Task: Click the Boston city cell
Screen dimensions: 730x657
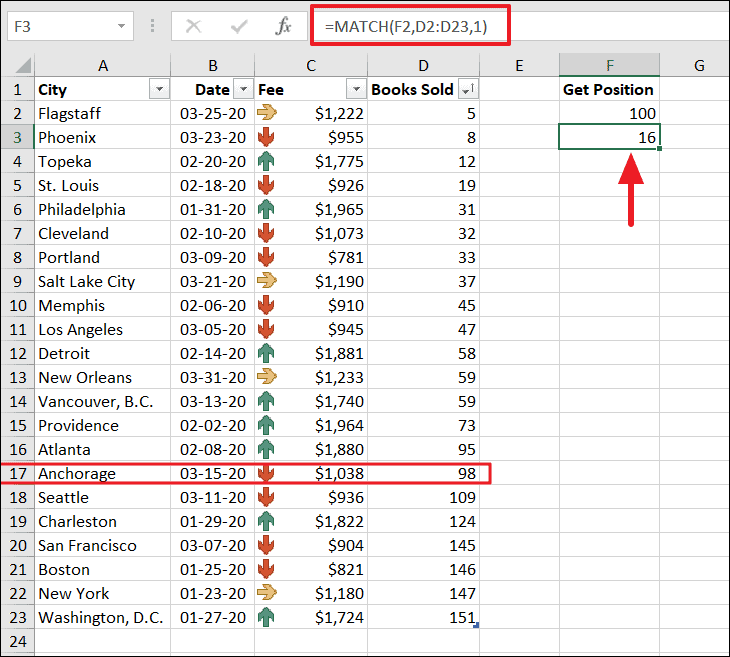Action: click(102, 569)
